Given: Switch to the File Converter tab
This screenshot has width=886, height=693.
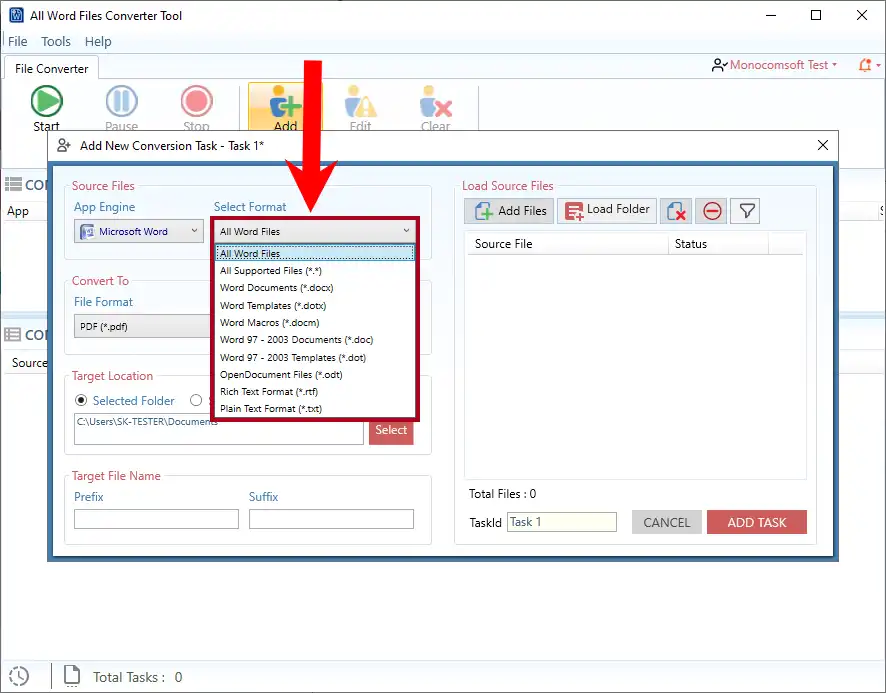Looking at the screenshot, I should pos(51,68).
